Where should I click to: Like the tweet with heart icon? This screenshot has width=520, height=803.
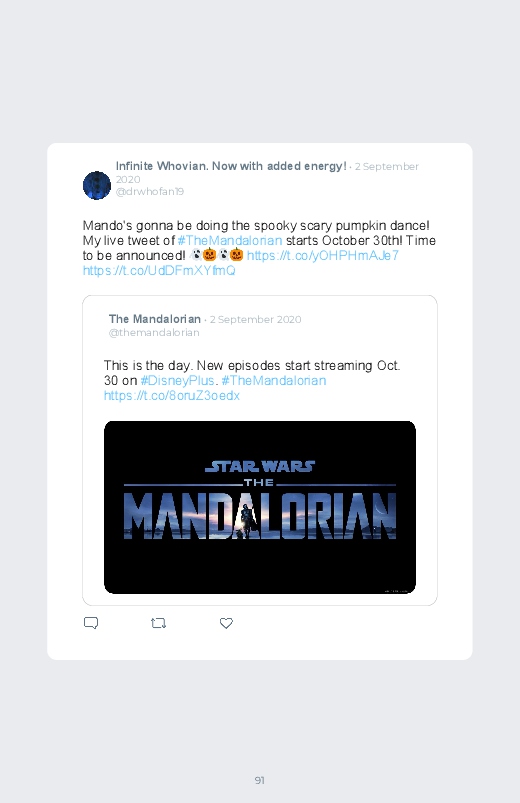point(226,623)
